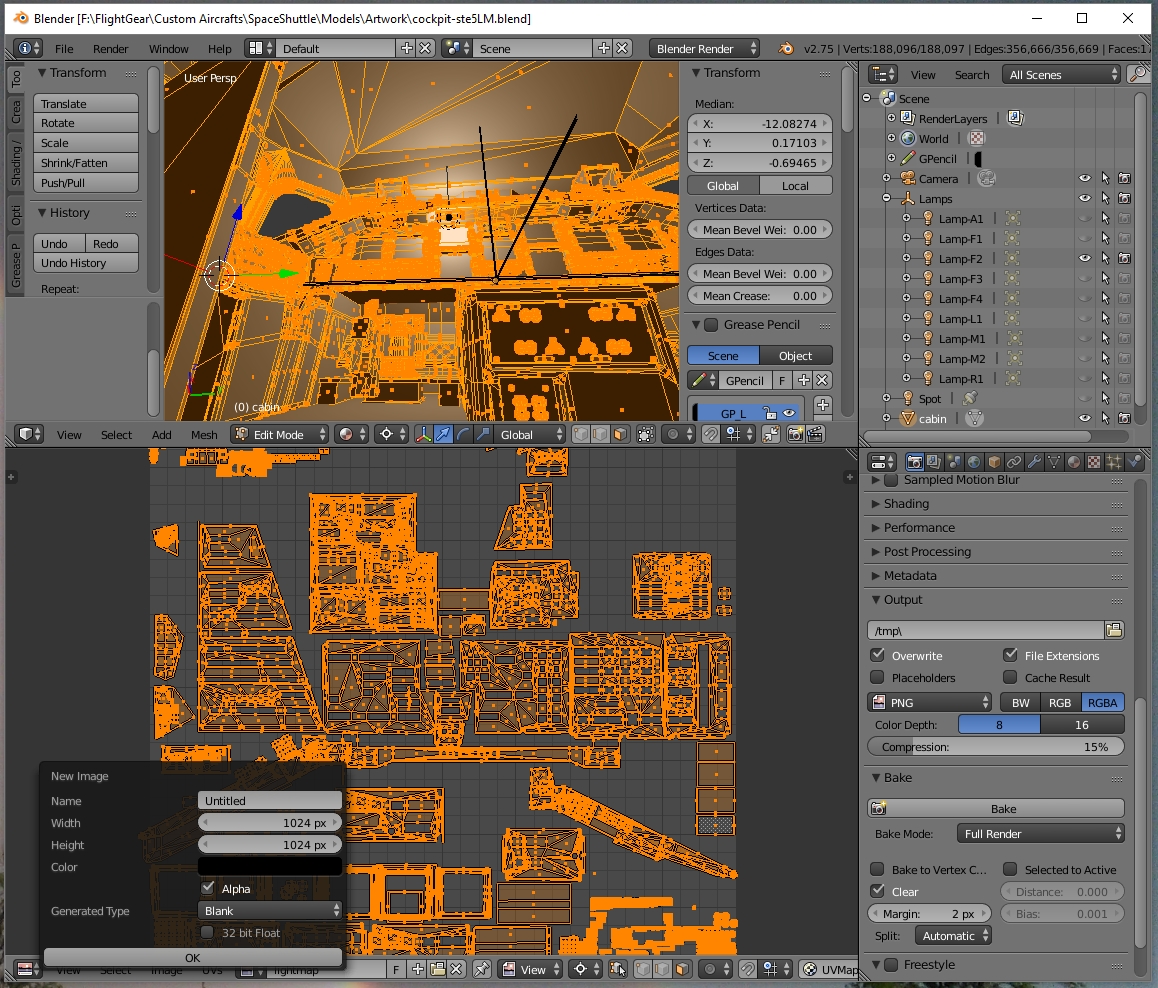The width and height of the screenshot is (1158, 988).
Task: Toggle visibility eye of Lamp-F2
Action: pos(1084,258)
